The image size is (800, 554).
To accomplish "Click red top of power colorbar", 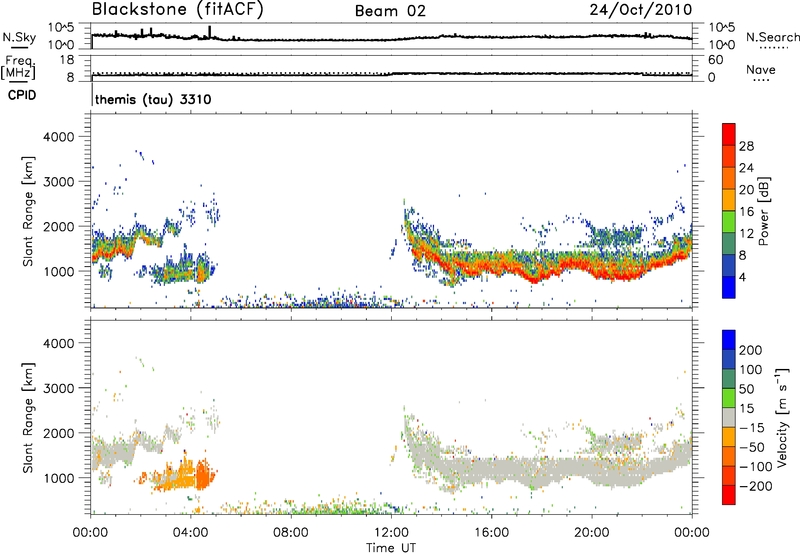I will [x=729, y=134].
